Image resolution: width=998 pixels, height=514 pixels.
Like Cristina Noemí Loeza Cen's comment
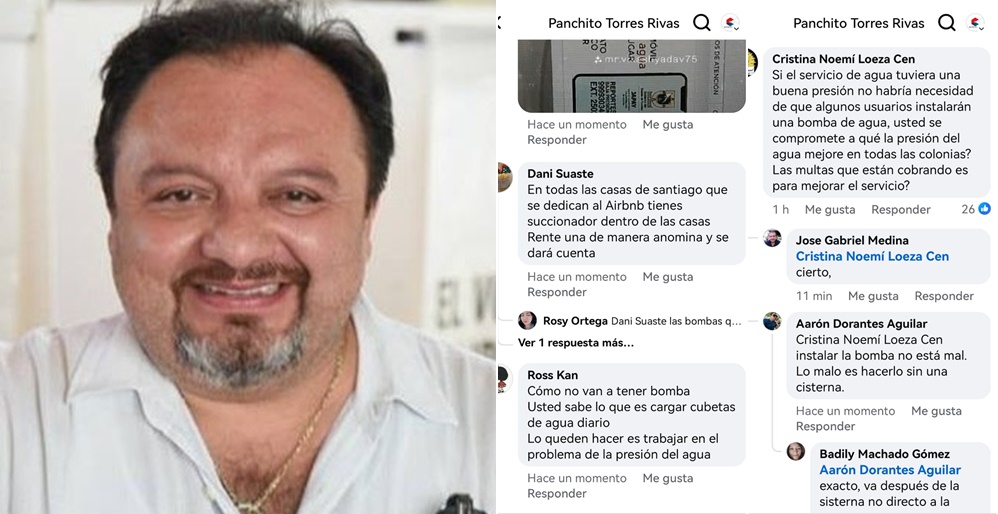[x=830, y=209]
